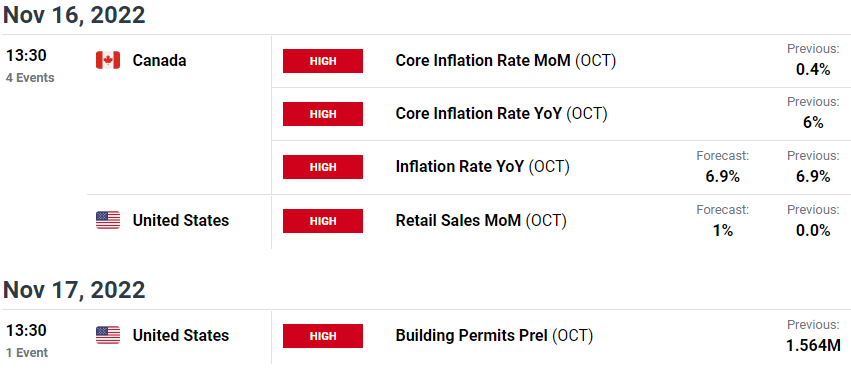Click the Canada flag icon
The width and height of the screenshot is (851, 370).
pos(108,60)
